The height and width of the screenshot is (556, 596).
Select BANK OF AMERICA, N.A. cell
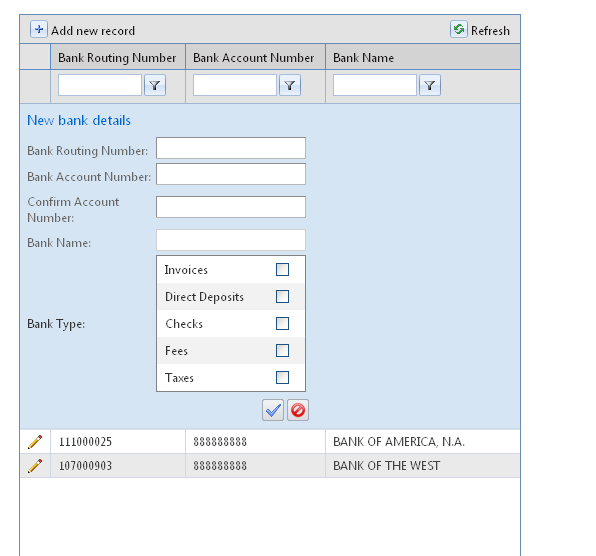click(x=399, y=442)
